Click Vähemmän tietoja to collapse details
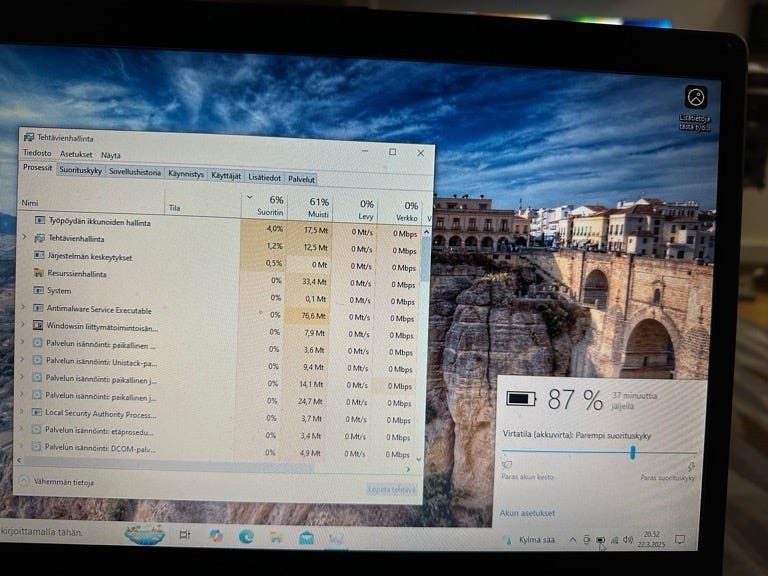This screenshot has width=768, height=576. pyautogui.click(x=57, y=482)
